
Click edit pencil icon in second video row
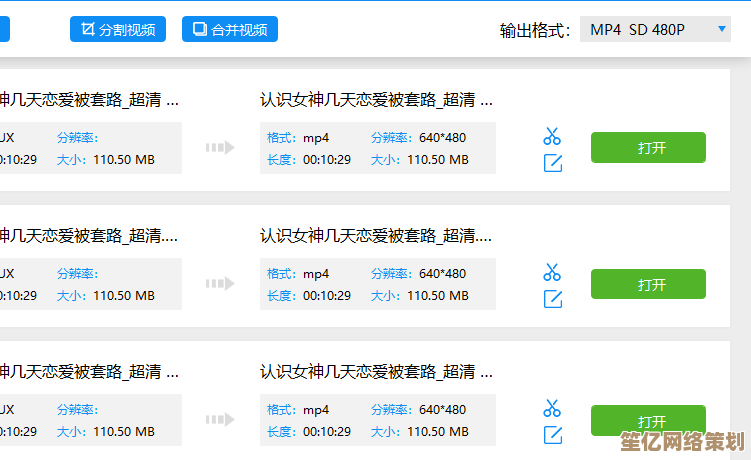coord(552,299)
